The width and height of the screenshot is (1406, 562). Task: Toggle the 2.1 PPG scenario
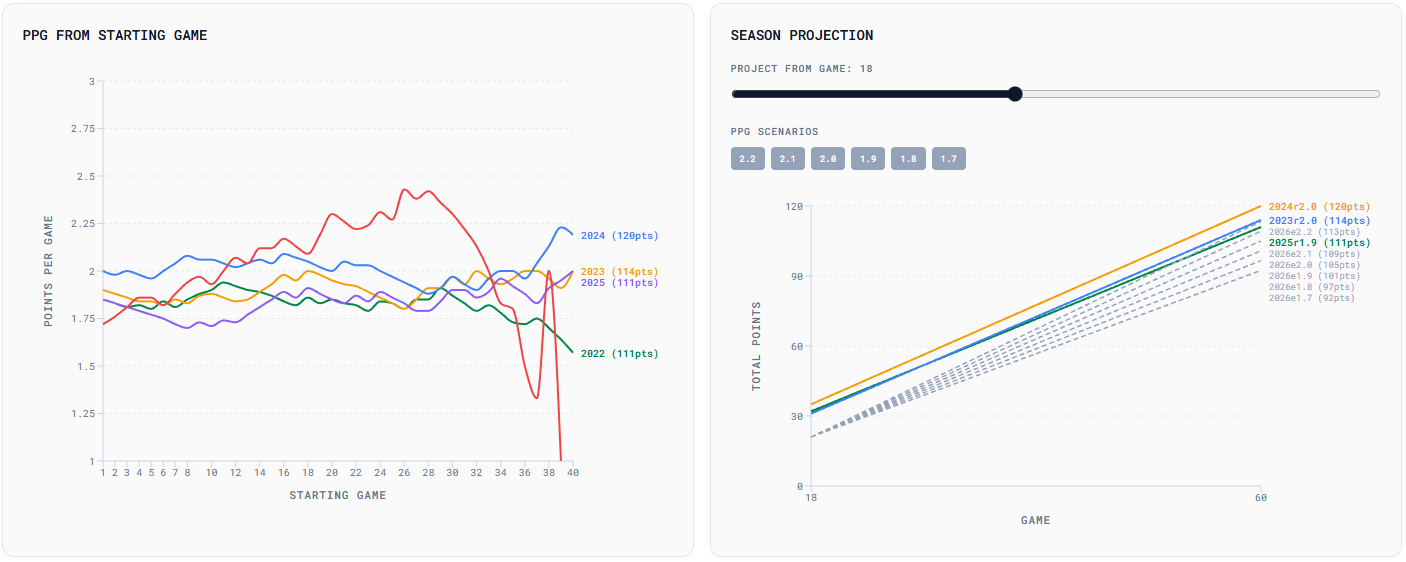[787, 159]
